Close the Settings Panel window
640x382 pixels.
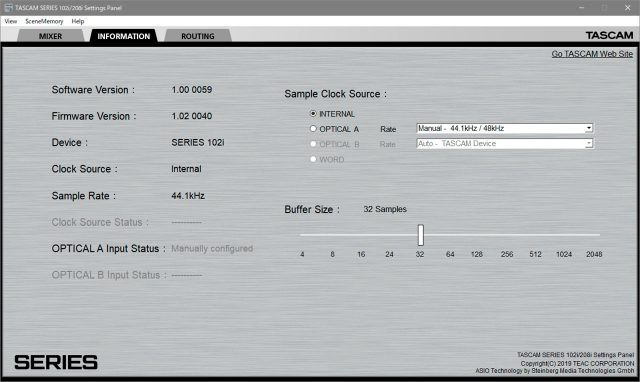[627, 8]
